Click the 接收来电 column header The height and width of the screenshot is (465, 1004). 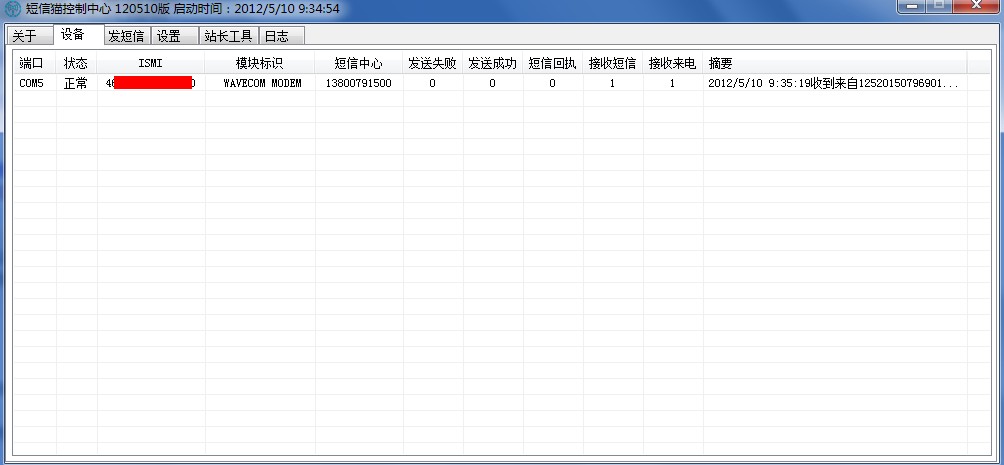pyautogui.click(x=673, y=63)
